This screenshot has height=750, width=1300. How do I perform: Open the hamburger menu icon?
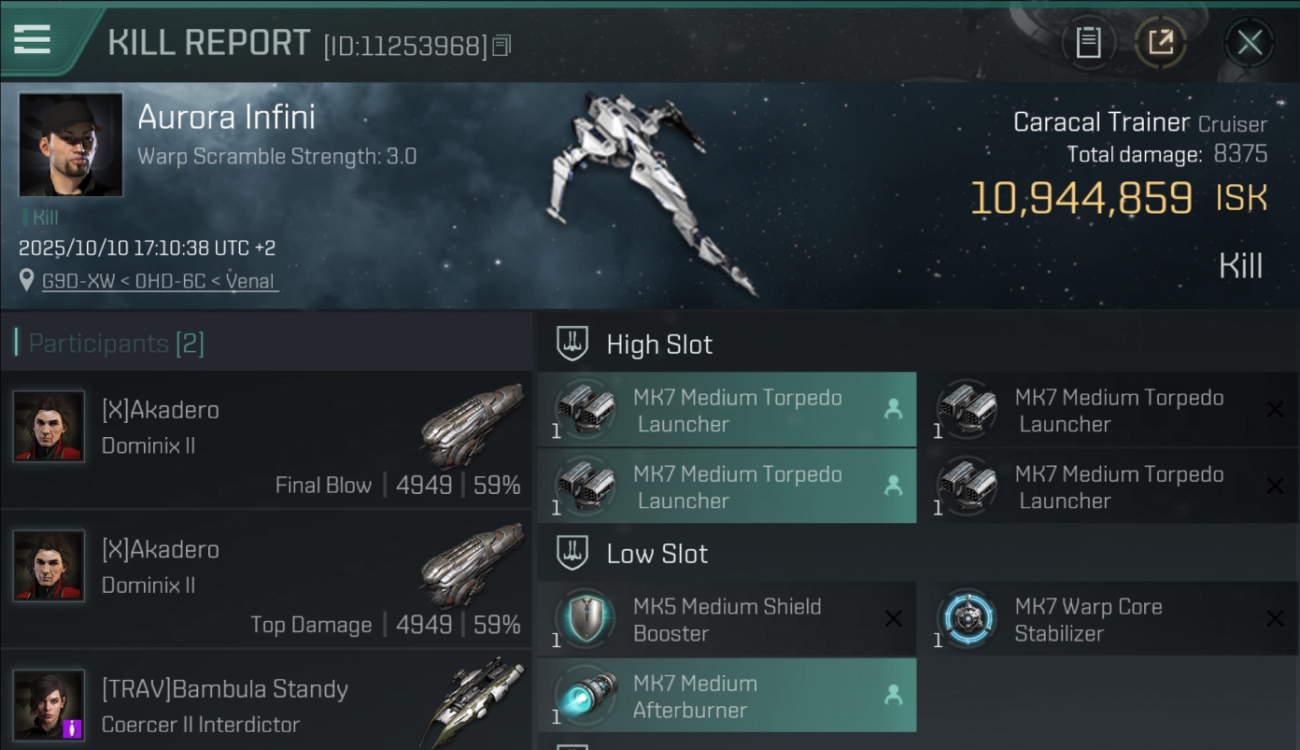click(x=32, y=39)
